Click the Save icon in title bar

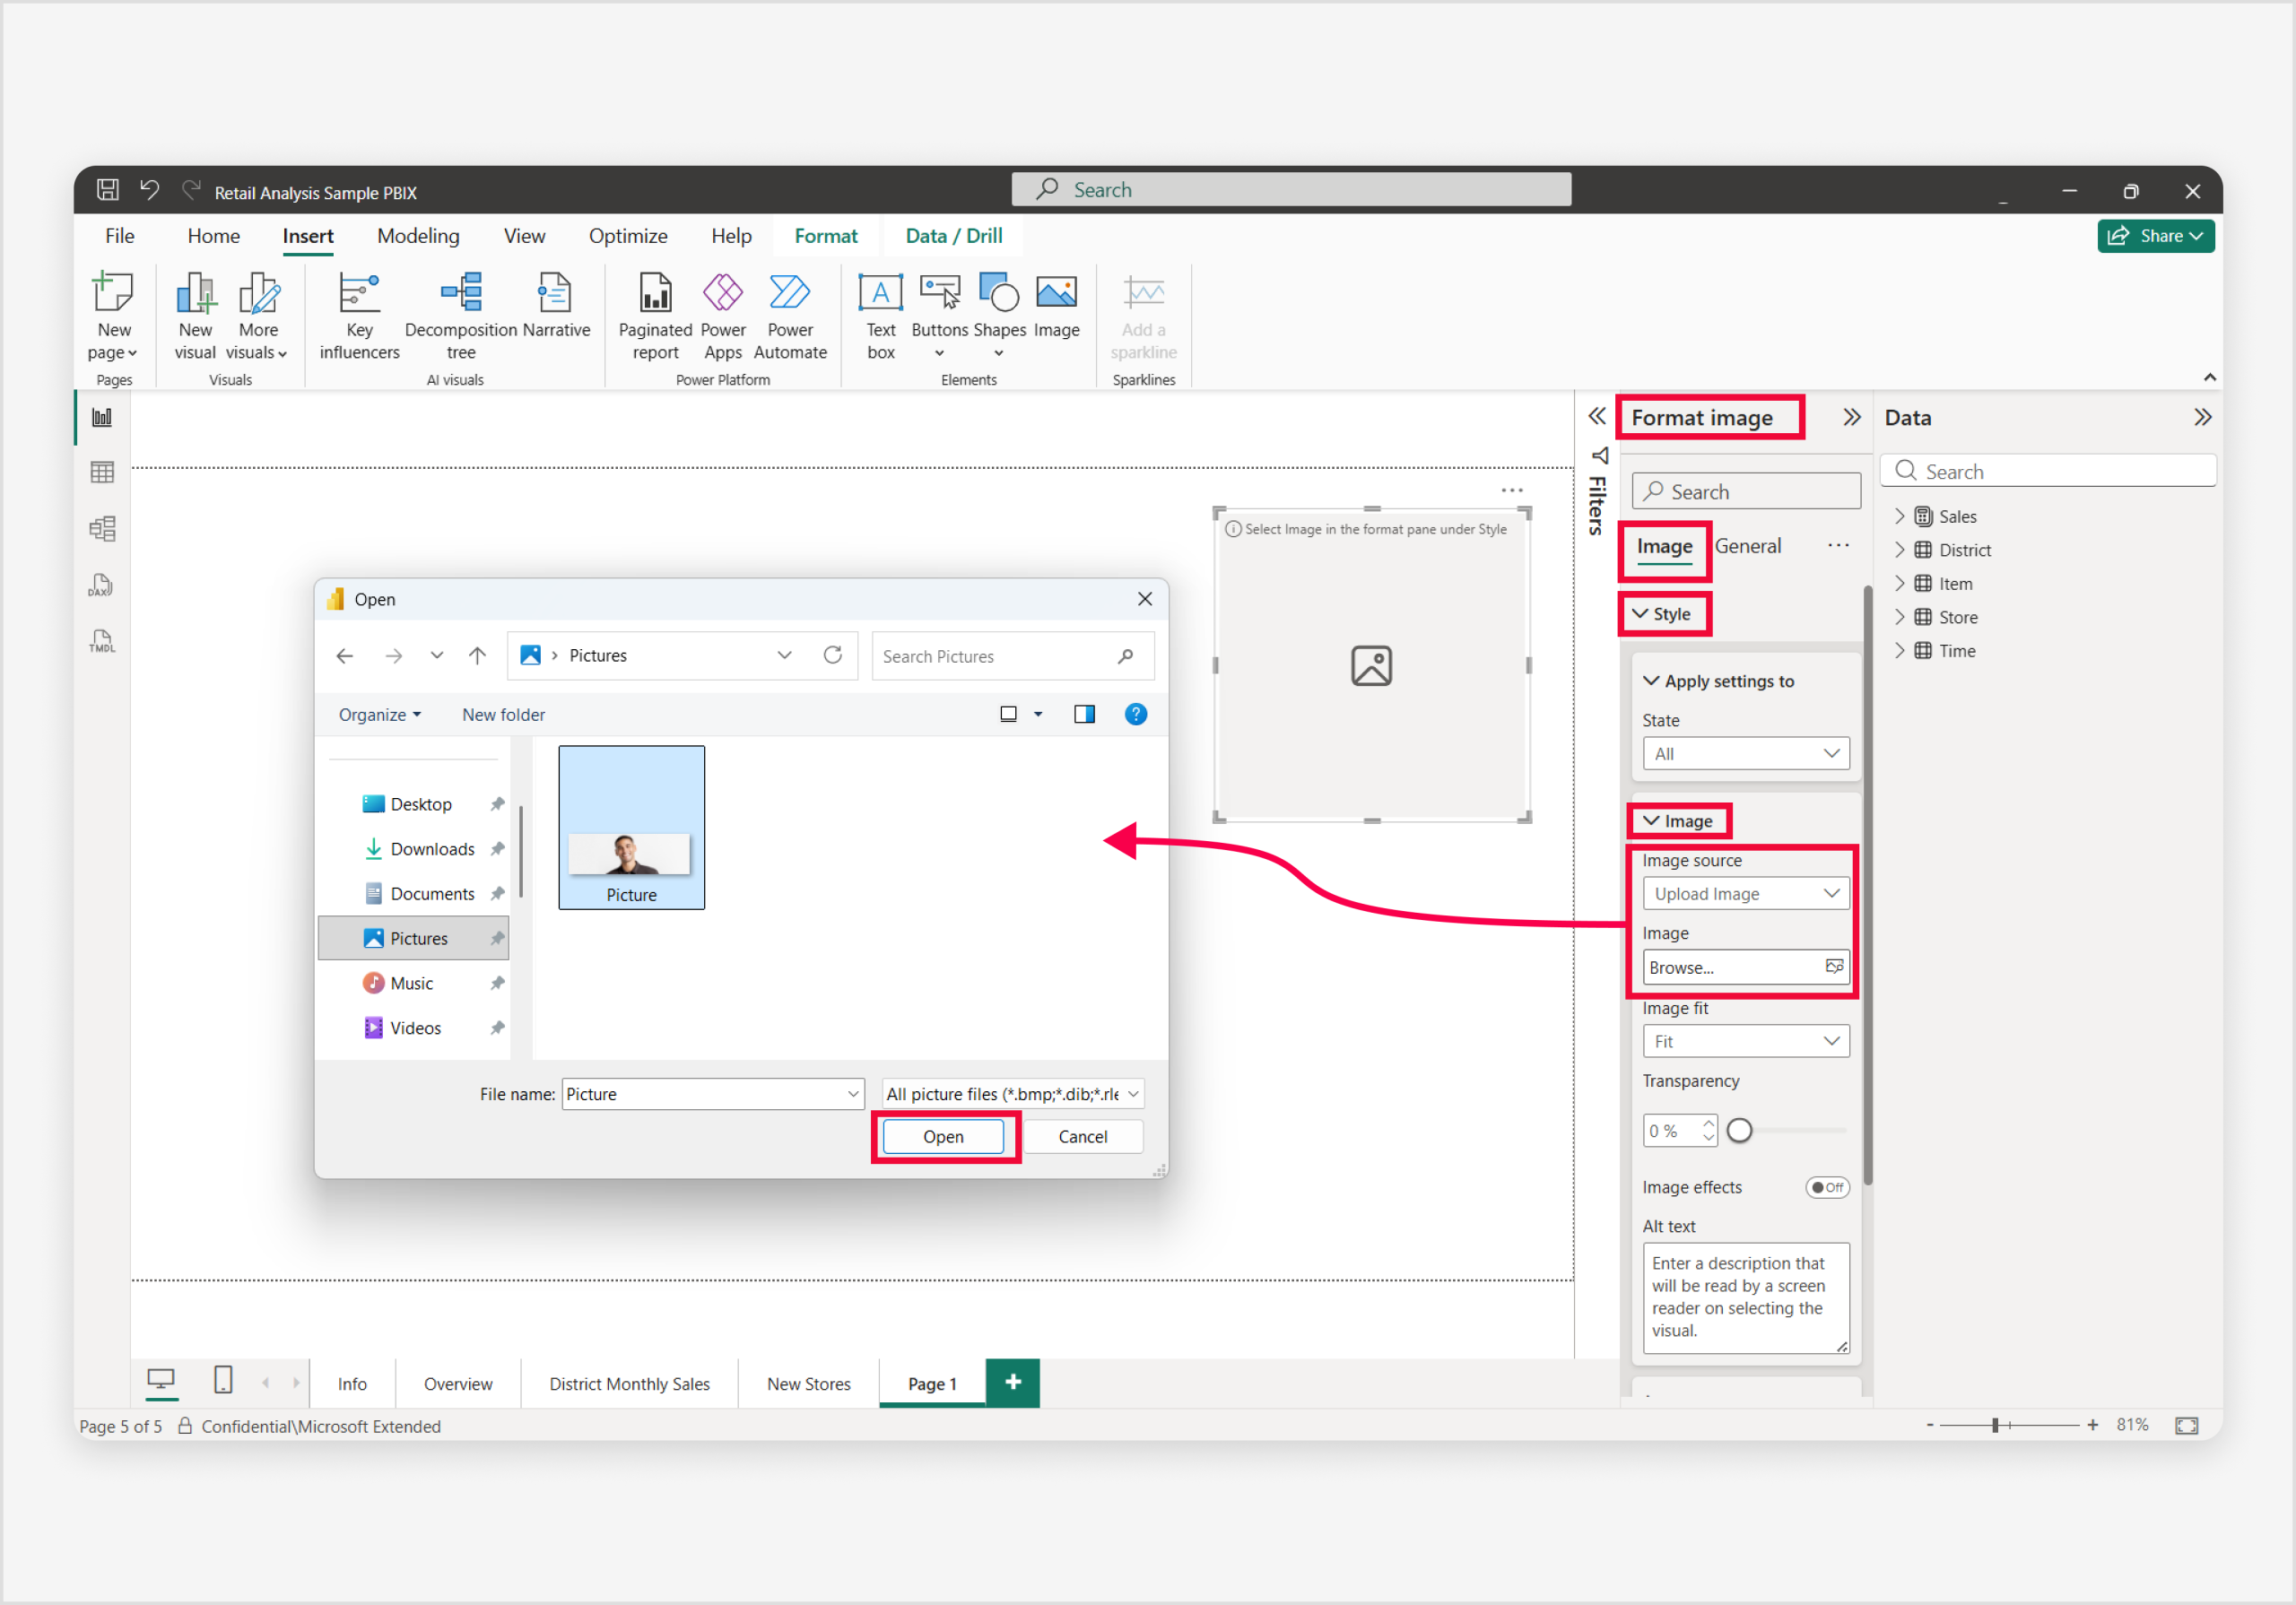click(108, 190)
